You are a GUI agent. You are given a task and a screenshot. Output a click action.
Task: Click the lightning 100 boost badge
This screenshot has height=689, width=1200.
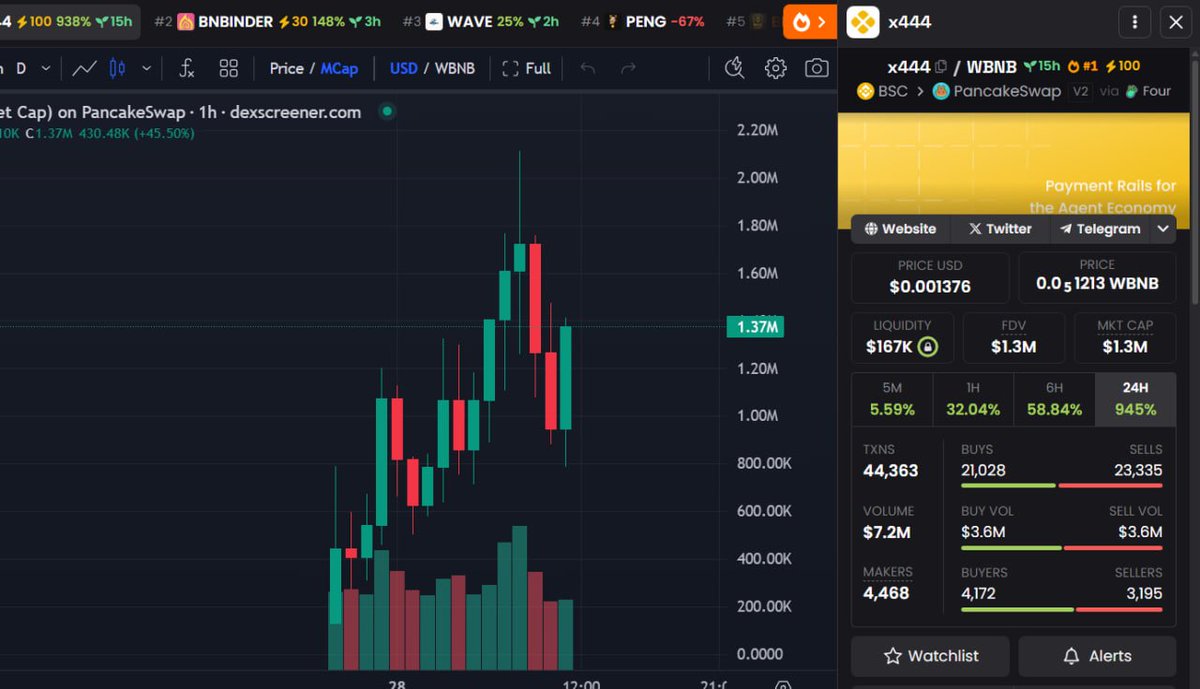1122,66
